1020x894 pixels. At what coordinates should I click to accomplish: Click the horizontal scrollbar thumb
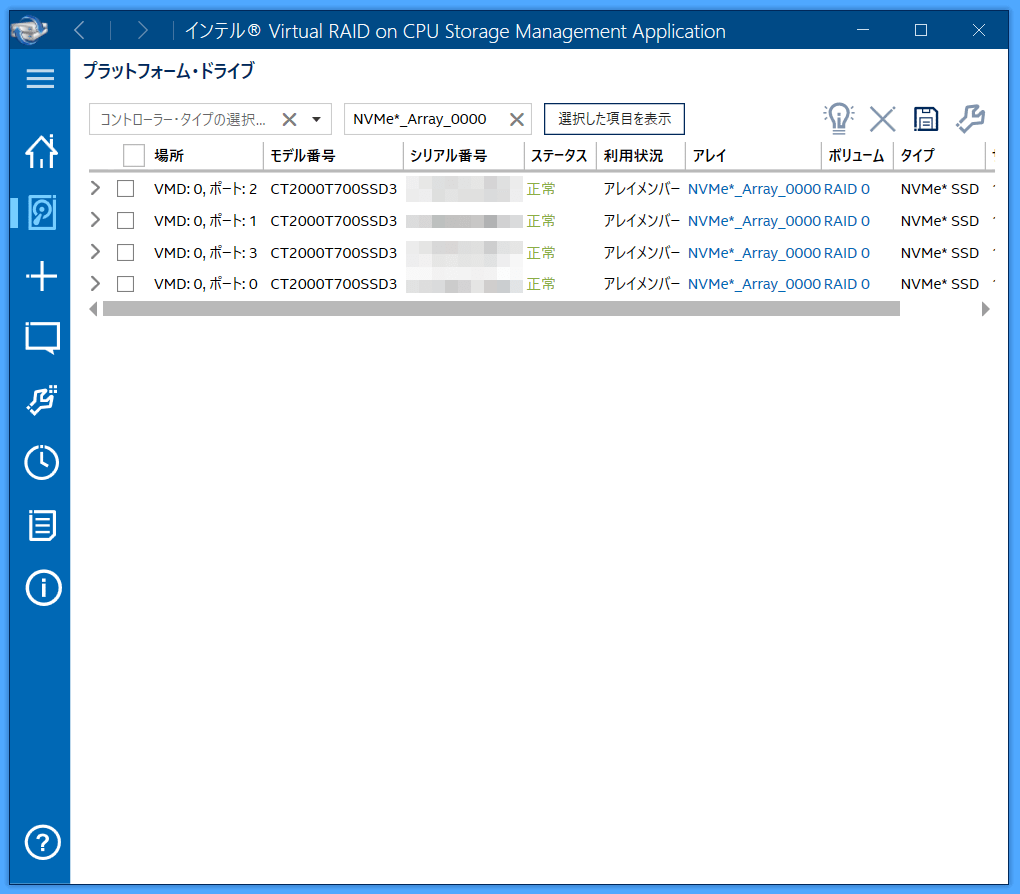click(x=501, y=308)
